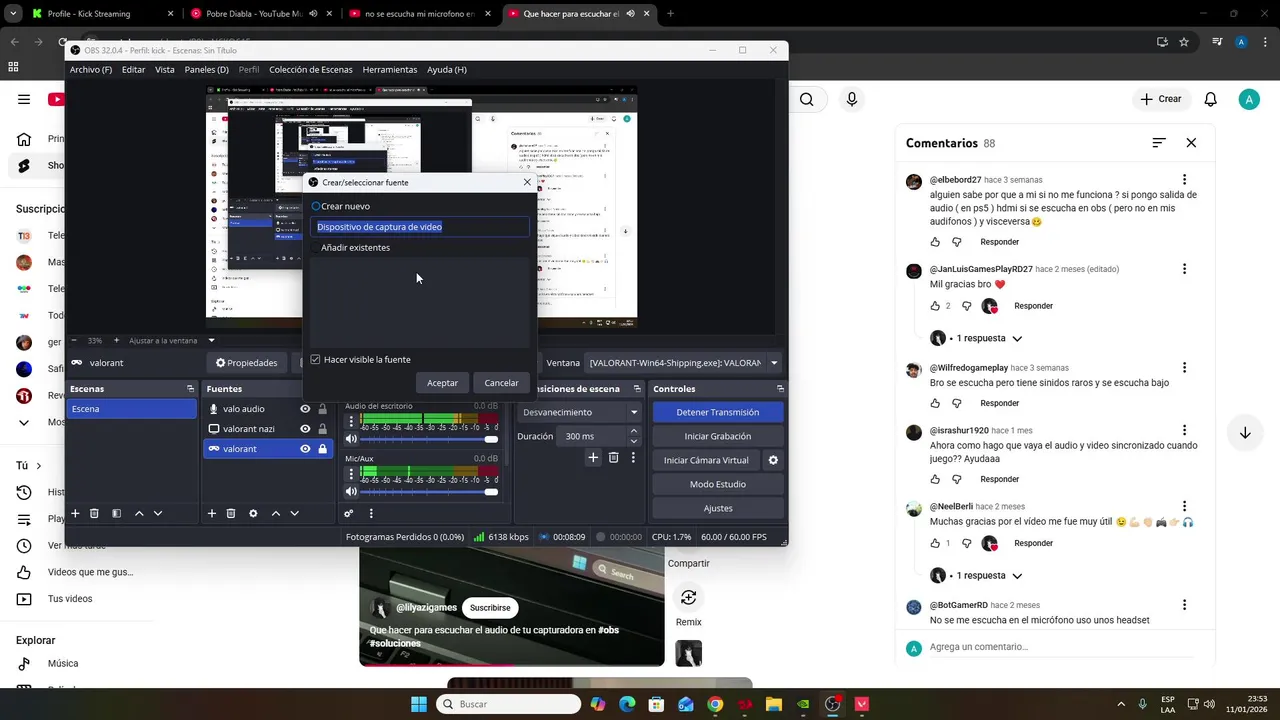Undock the Controles panel
The height and width of the screenshot is (720, 1280).
[780, 389]
